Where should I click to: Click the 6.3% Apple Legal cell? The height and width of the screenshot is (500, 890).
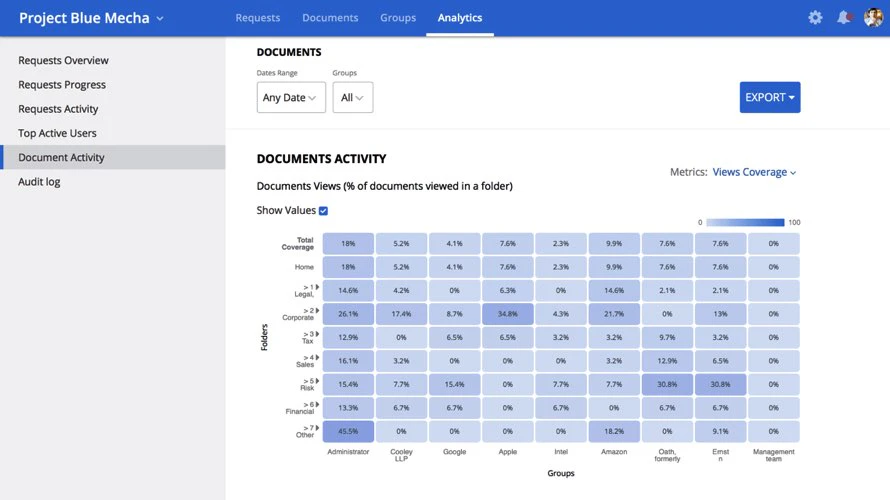pyautogui.click(x=507, y=290)
